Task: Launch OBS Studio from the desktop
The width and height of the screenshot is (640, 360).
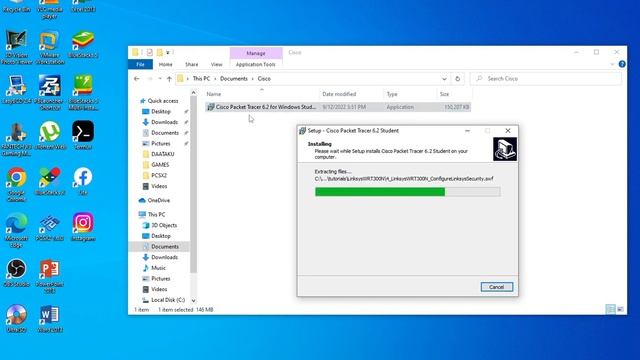Action: [x=16, y=273]
